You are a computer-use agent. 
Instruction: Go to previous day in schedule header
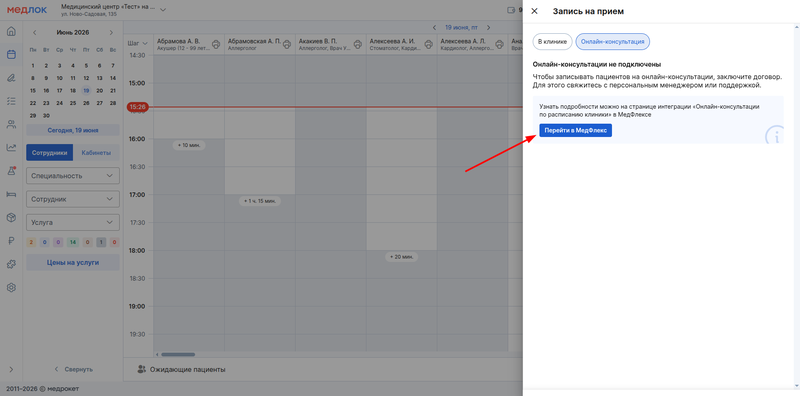point(434,27)
